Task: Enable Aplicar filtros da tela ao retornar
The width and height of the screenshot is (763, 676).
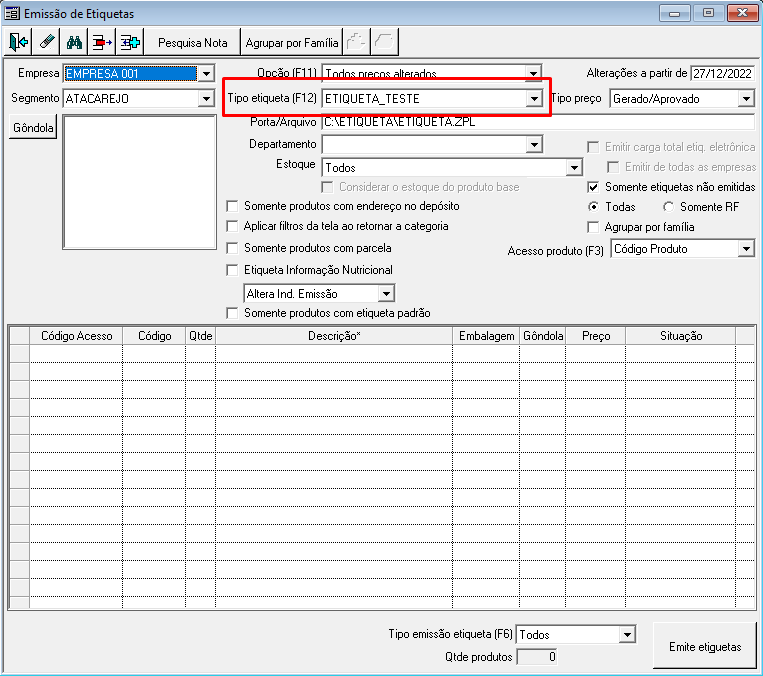Action: click(233, 226)
